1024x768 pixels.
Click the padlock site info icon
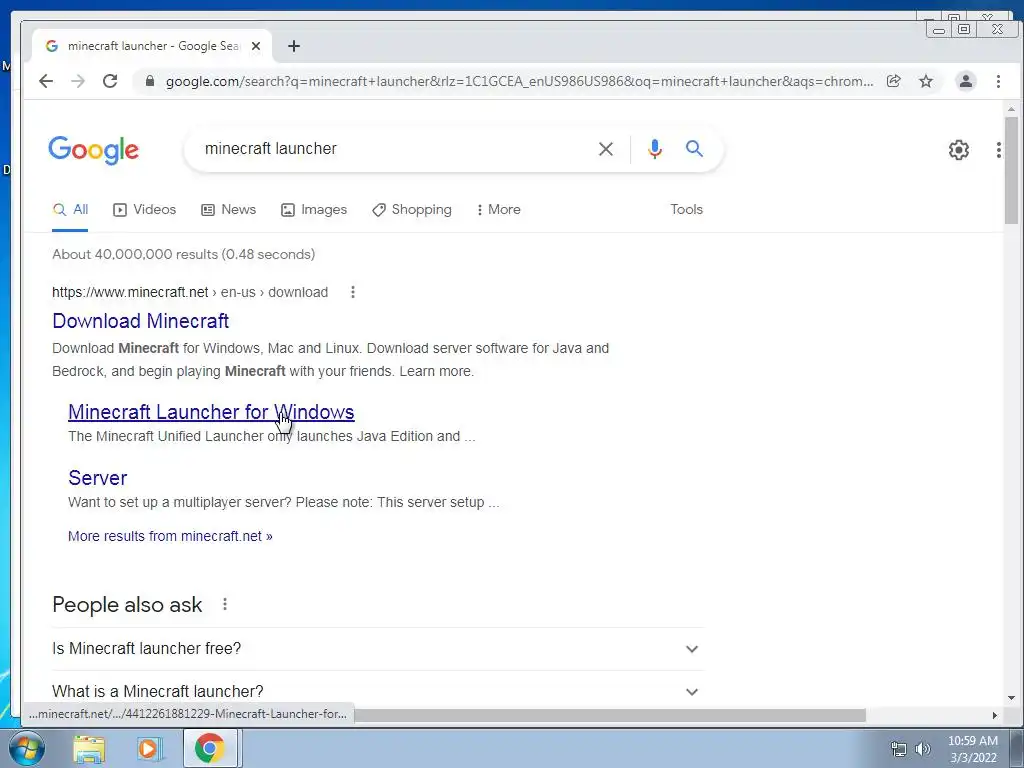click(150, 81)
